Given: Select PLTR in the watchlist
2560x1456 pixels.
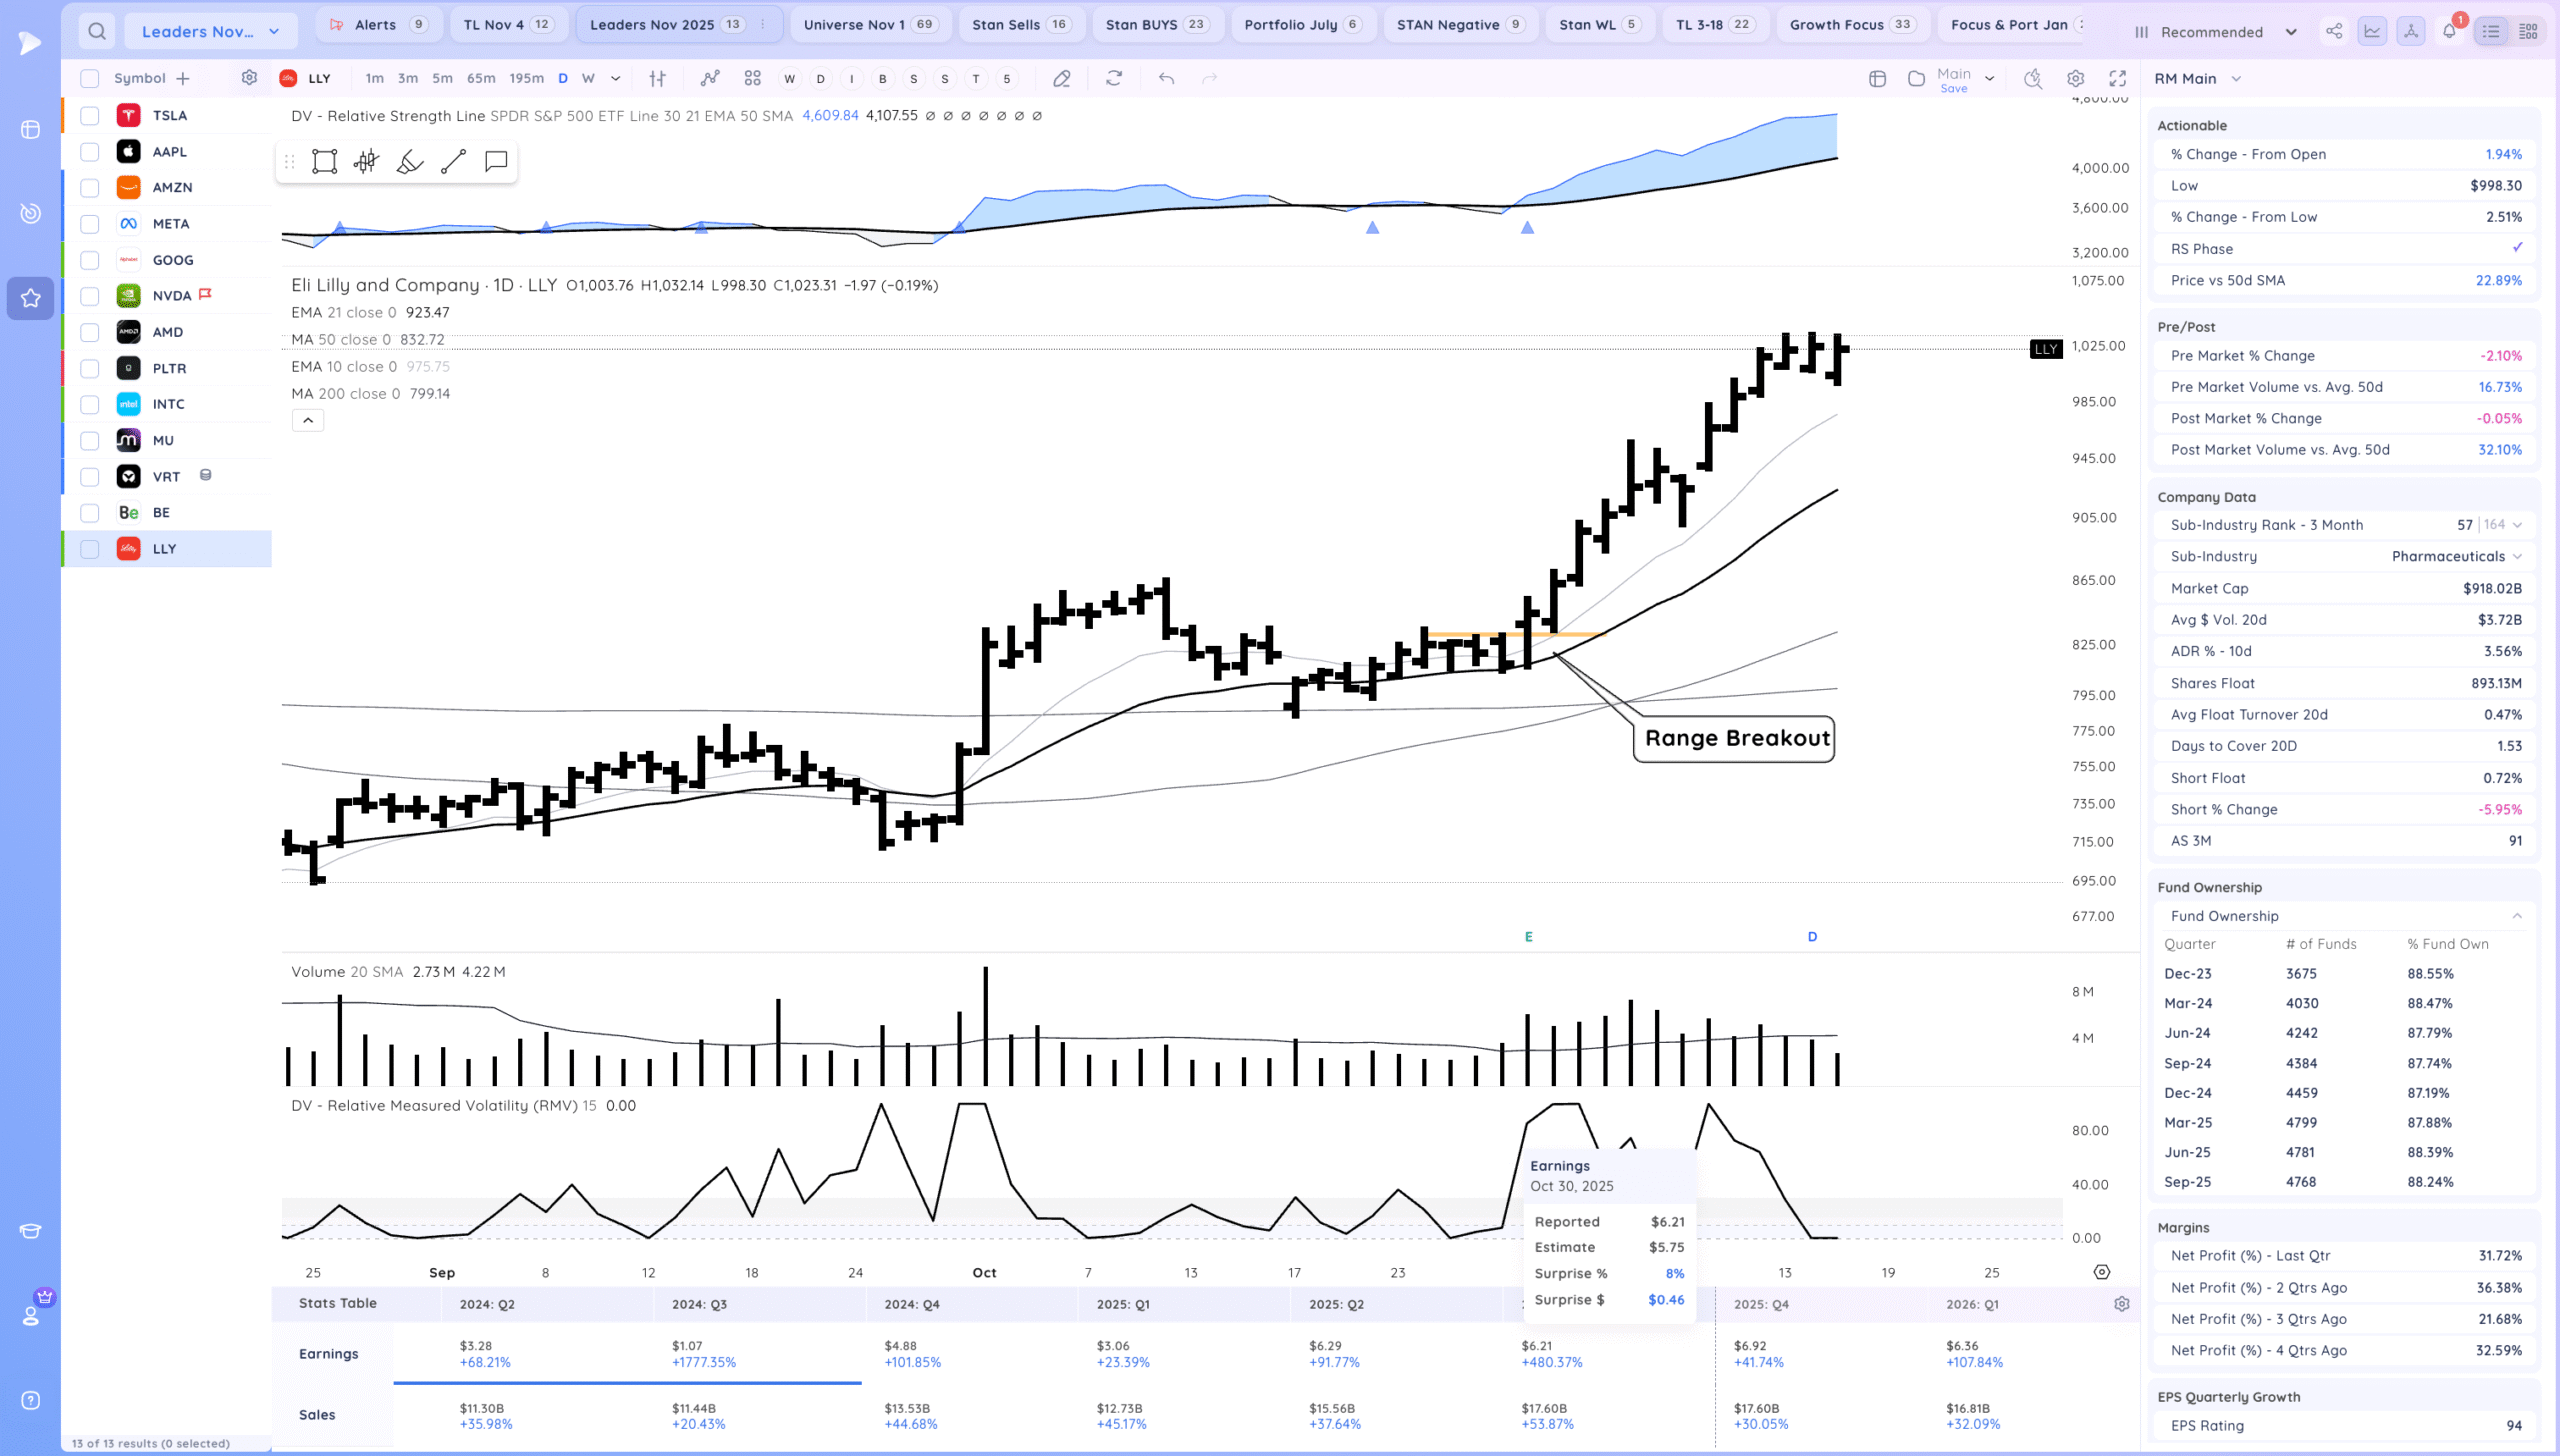Looking at the screenshot, I should (x=169, y=368).
